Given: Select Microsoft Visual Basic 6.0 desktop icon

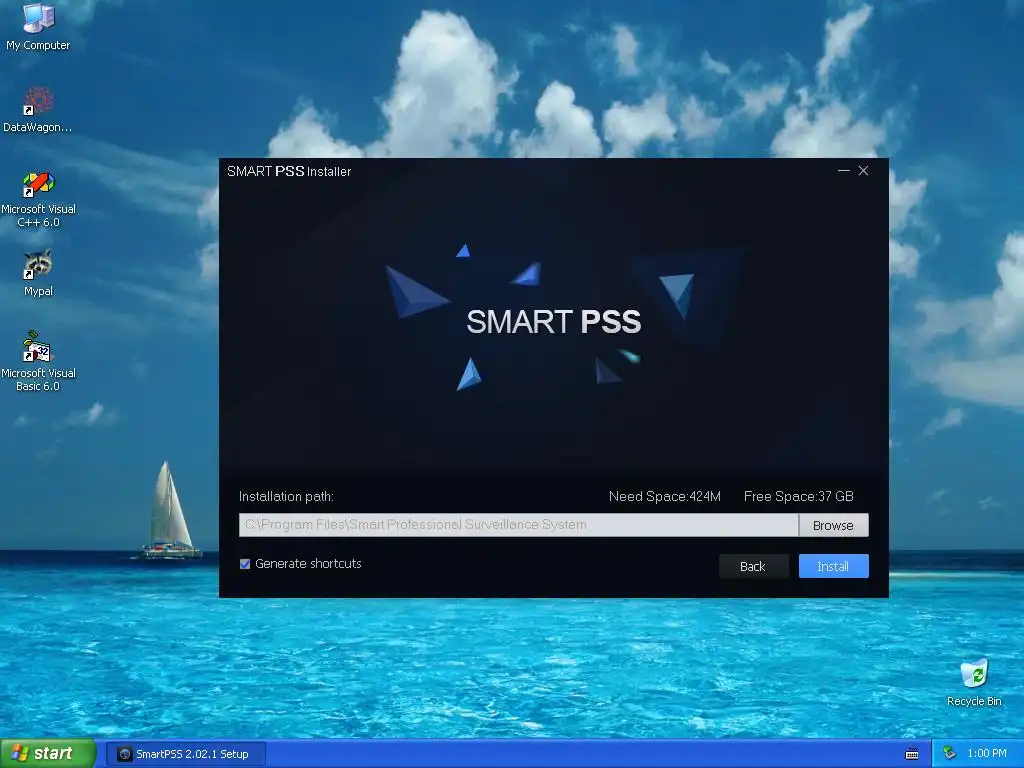Looking at the screenshot, I should [x=38, y=361].
